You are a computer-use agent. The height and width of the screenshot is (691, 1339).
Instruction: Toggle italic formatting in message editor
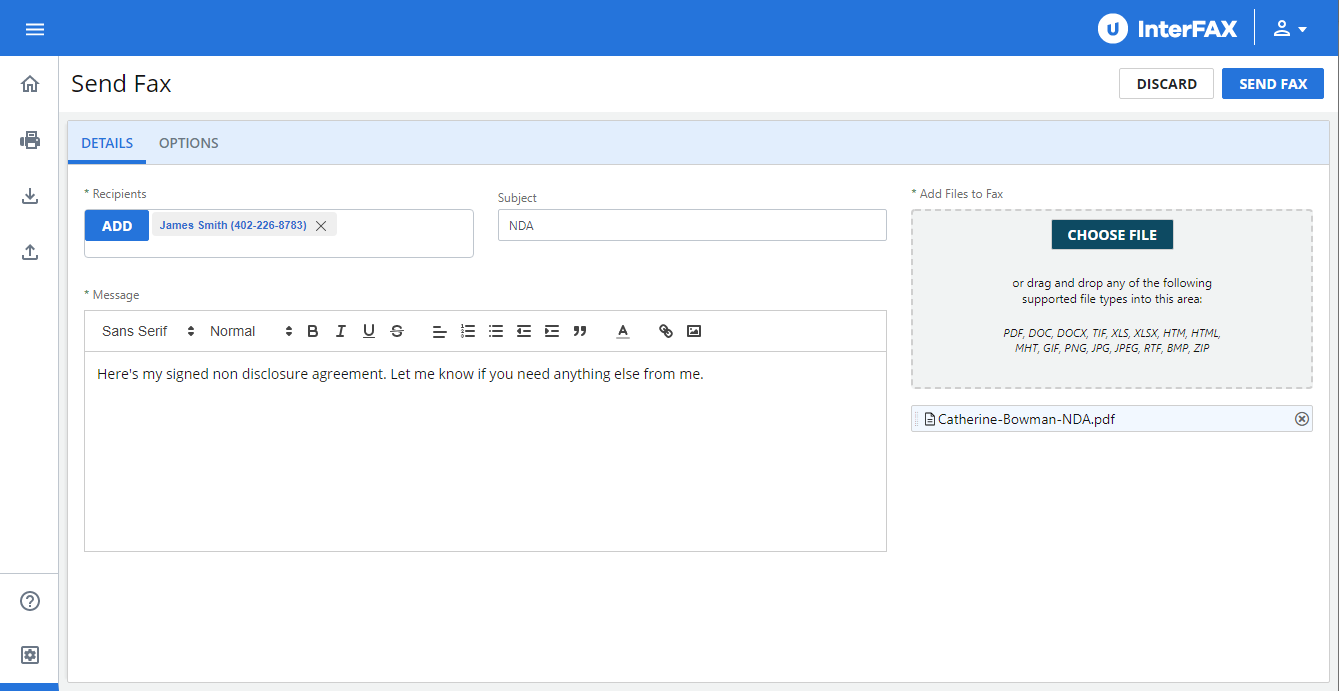[341, 331]
